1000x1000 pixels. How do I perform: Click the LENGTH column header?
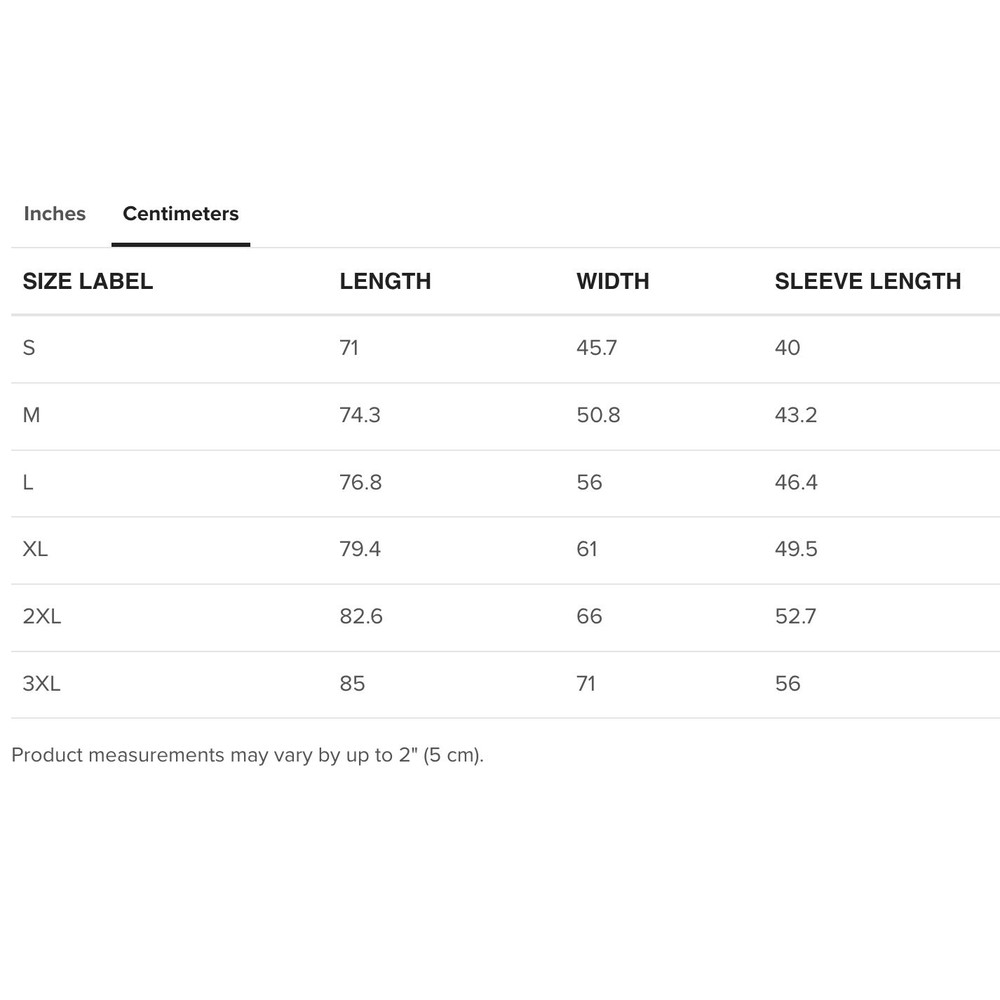click(385, 282)
